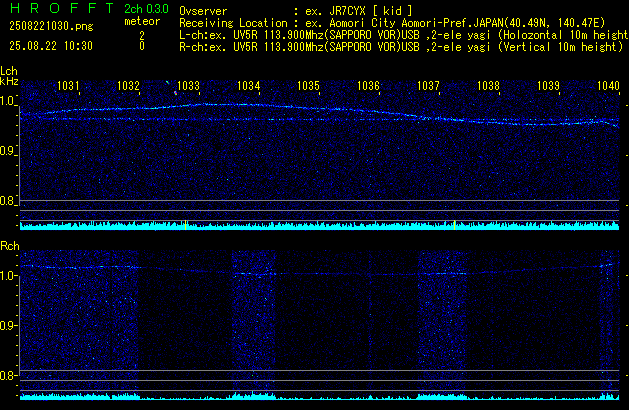Click the HROFFT title text
Screen dimensions: 629x410
[61, 8]
